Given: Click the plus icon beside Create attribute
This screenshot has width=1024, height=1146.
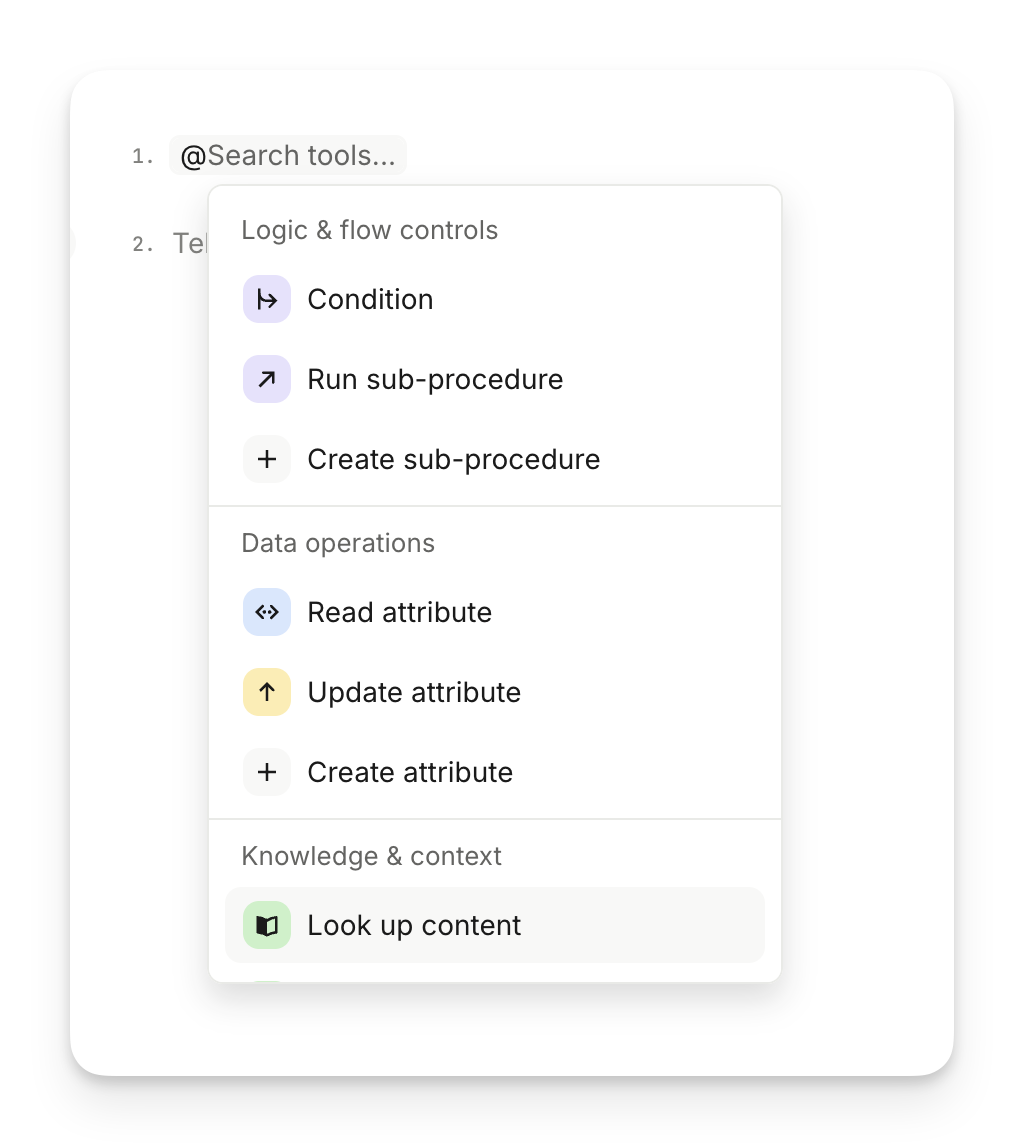Looking at the screenshot, I should click(x=267, y=772).
